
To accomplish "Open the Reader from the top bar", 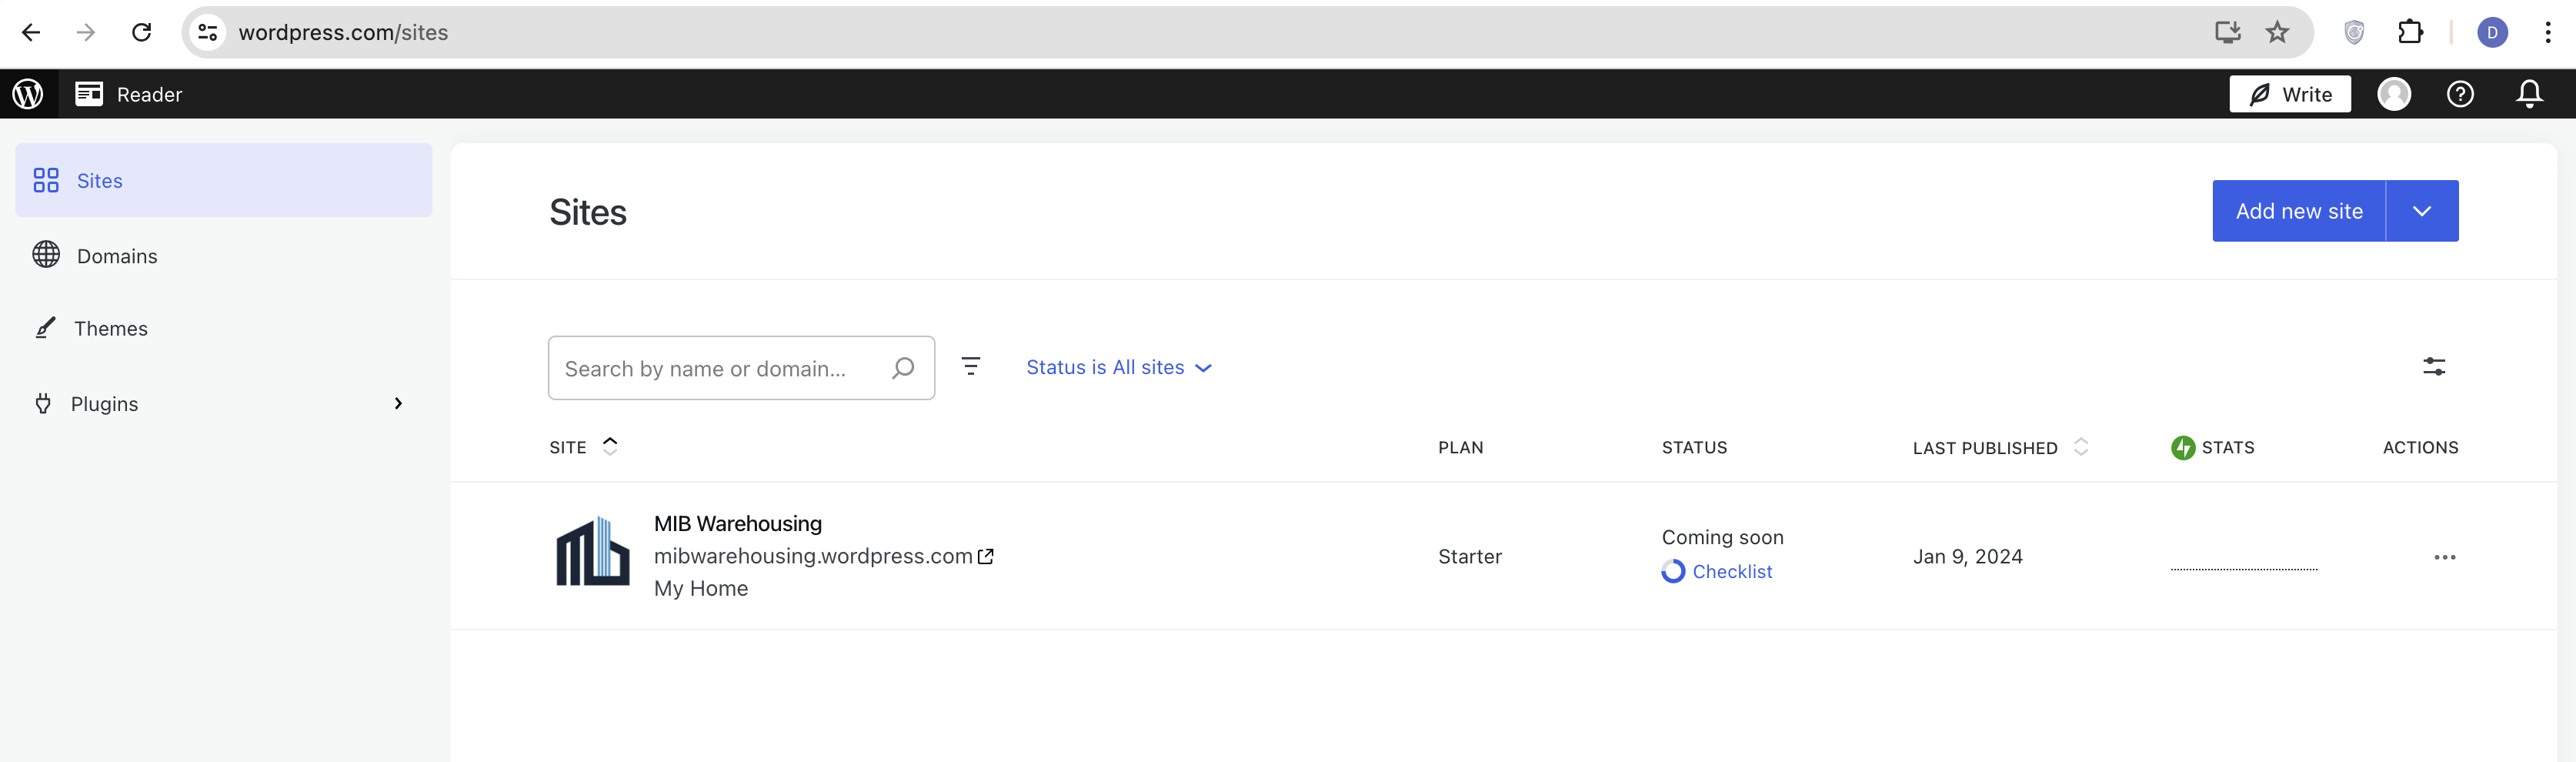I will point(128,94).
